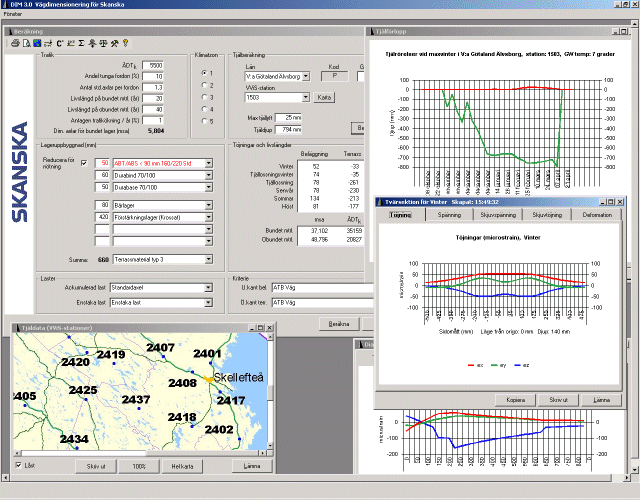
Task: Switch to the Spänning tab
Action: [x=449, y=214]
